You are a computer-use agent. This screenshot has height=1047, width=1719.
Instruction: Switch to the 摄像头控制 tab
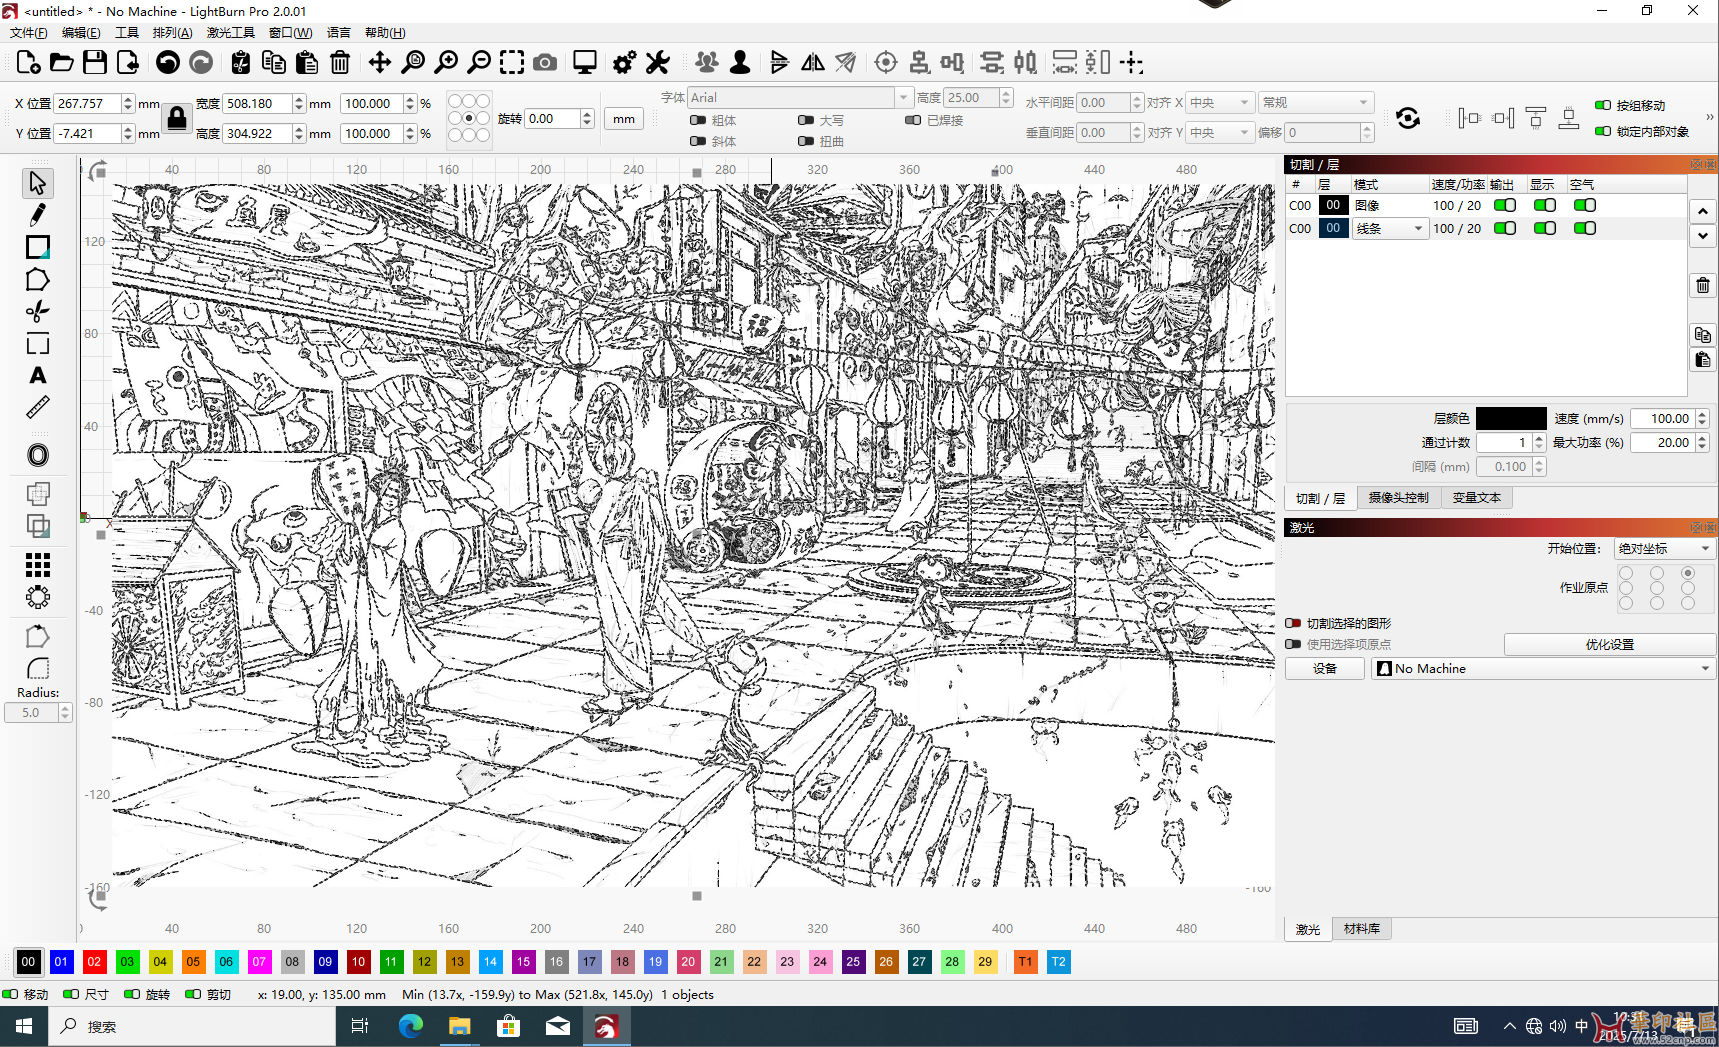tap(1399, 498)
